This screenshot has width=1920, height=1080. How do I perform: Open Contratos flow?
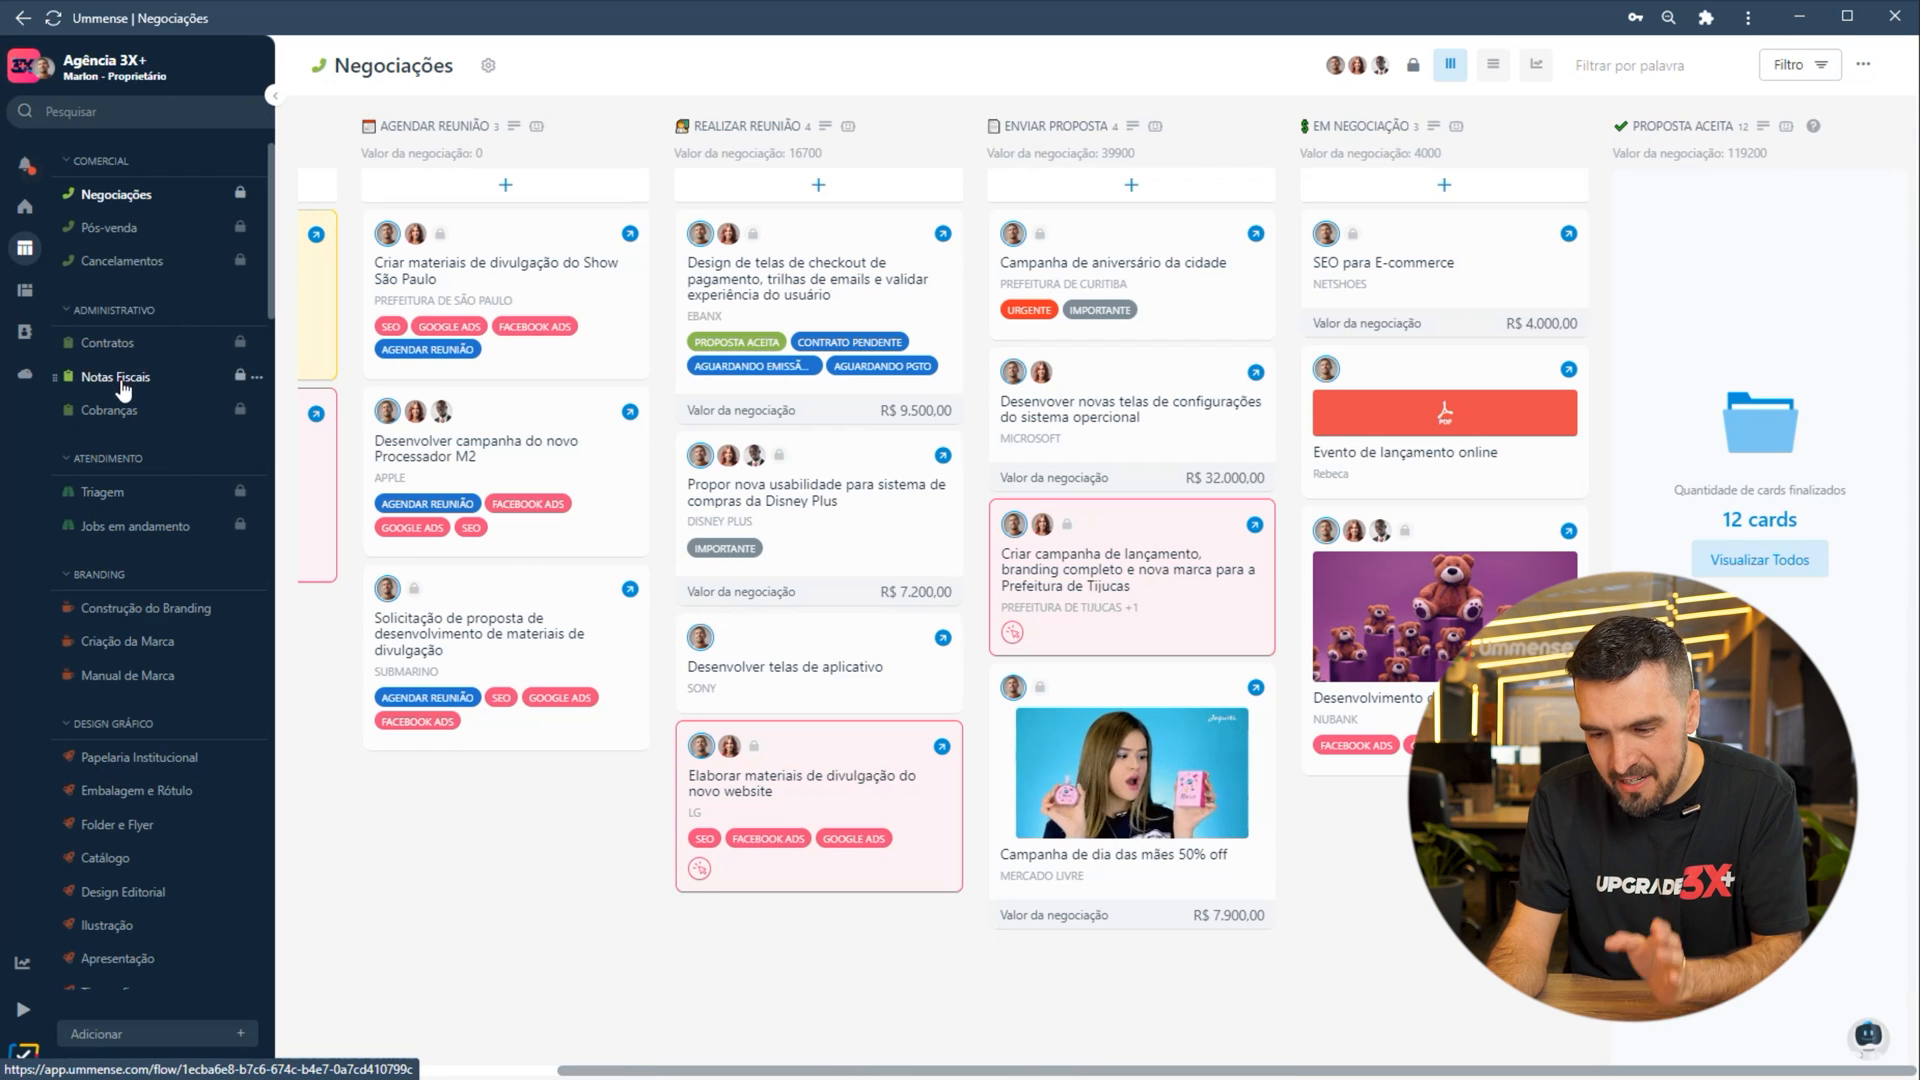click(x=107, y=342)
